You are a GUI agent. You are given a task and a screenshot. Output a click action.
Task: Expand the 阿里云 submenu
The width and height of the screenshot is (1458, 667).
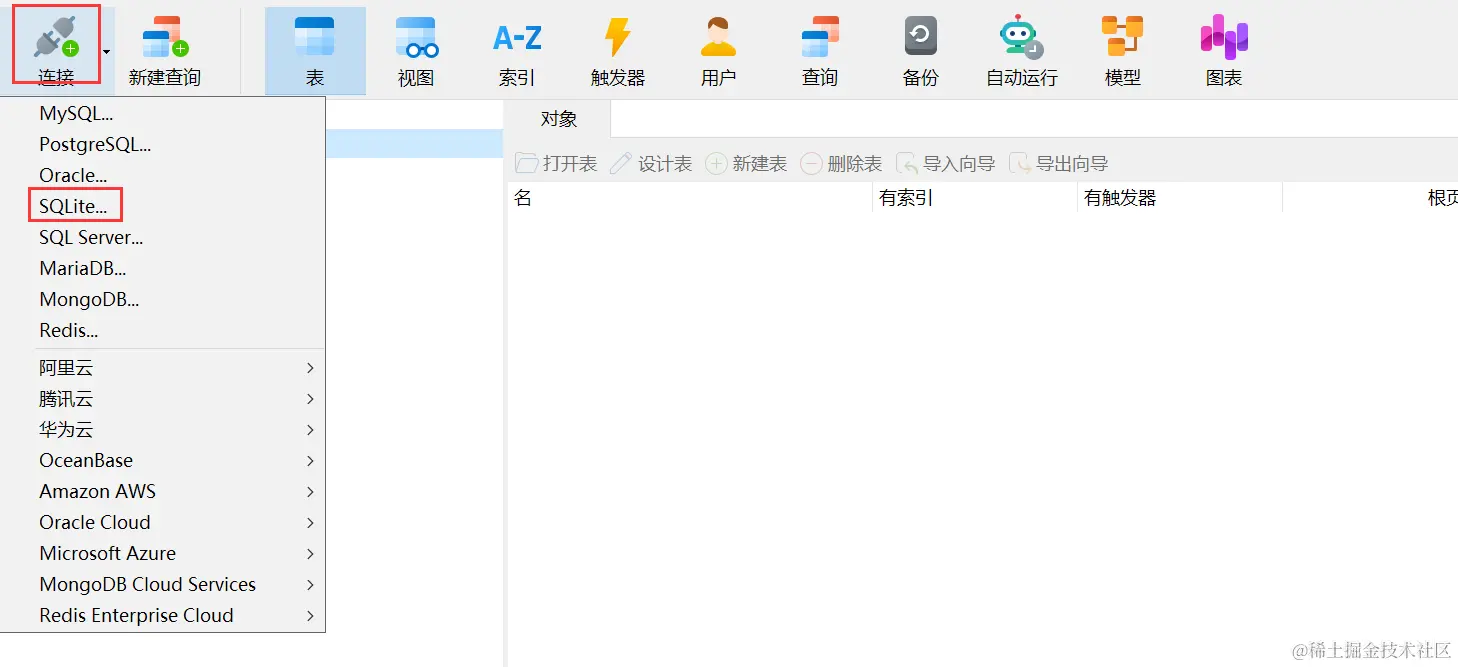coord(164,368)
